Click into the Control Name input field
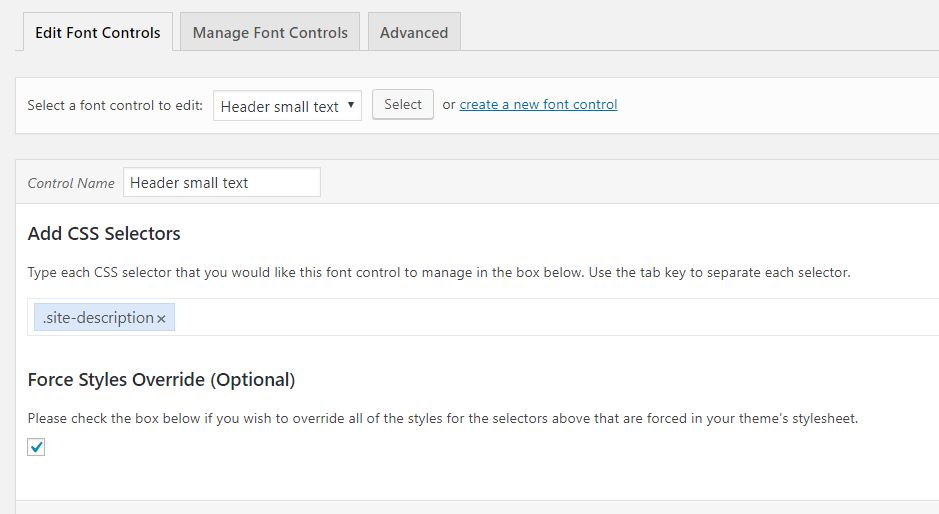This screenshot has height=514, width=939. click(222, 182)
